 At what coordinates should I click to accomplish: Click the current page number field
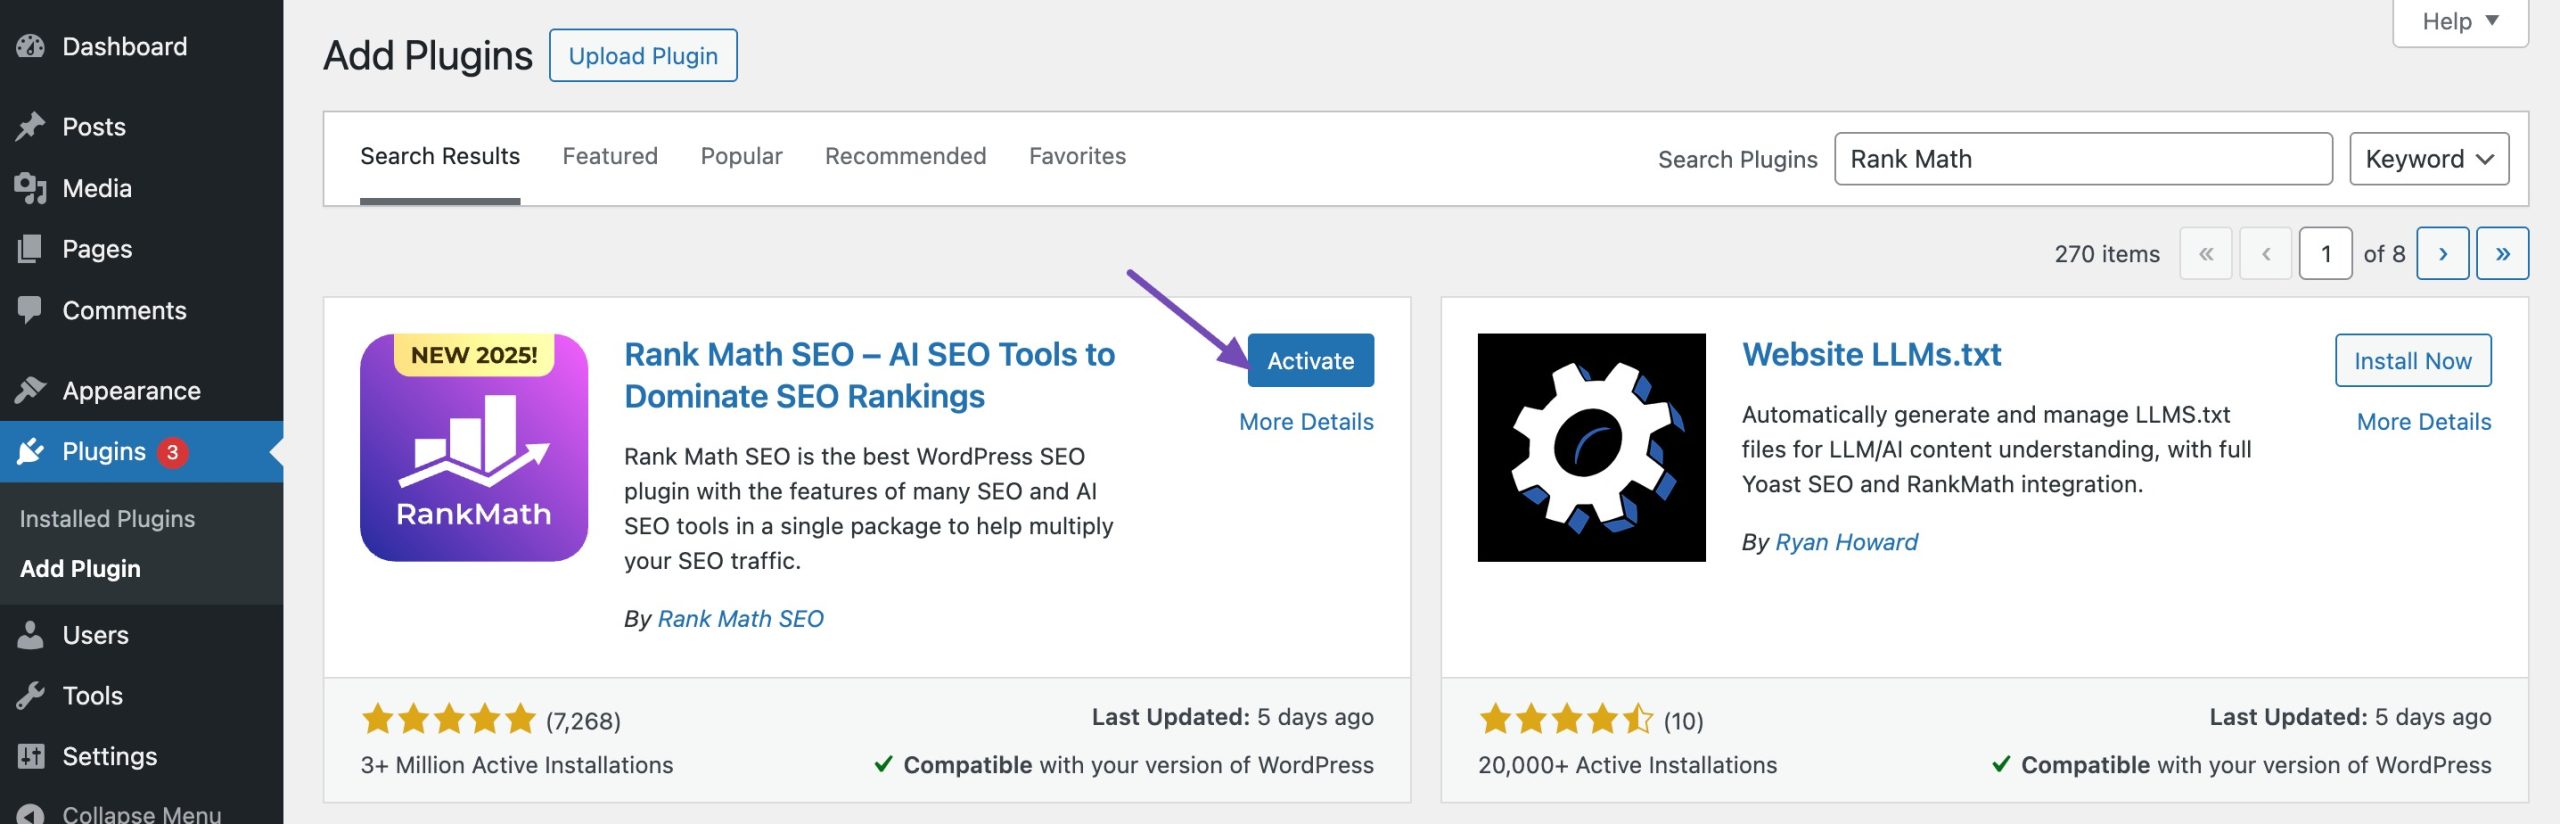(2325, 253)
